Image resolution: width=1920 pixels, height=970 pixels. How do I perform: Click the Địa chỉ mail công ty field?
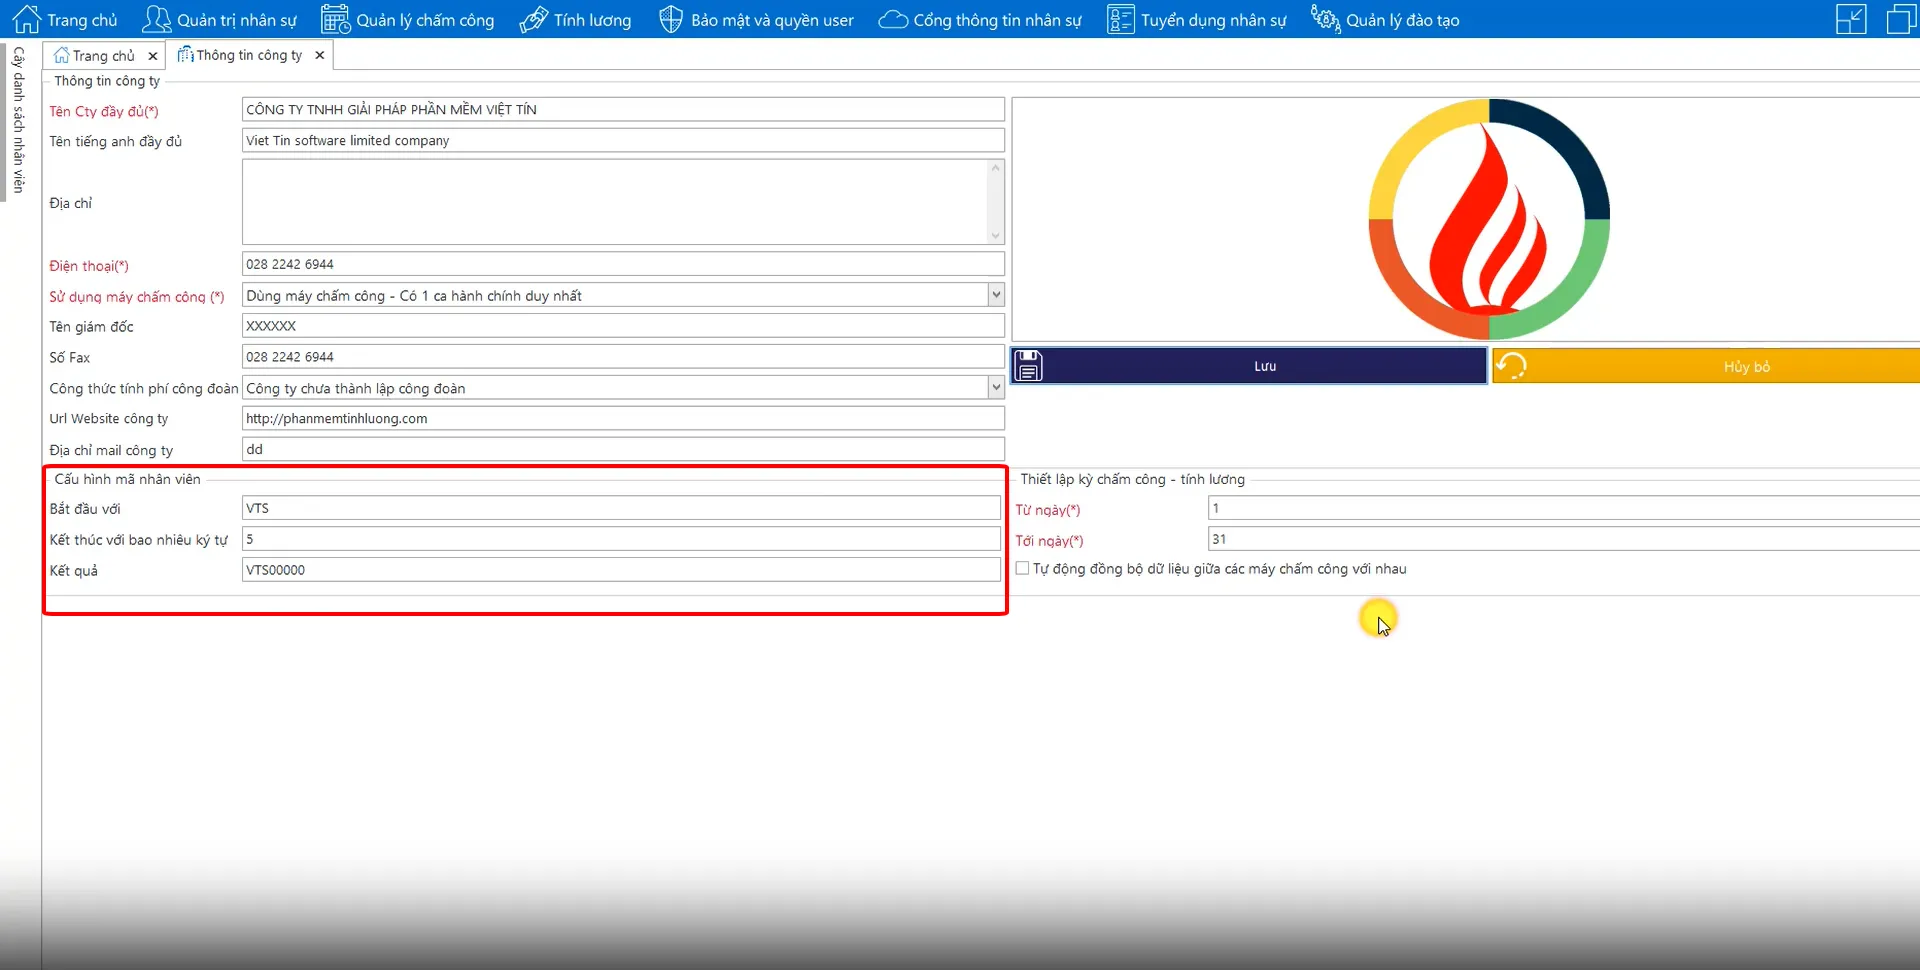[623, 449]
